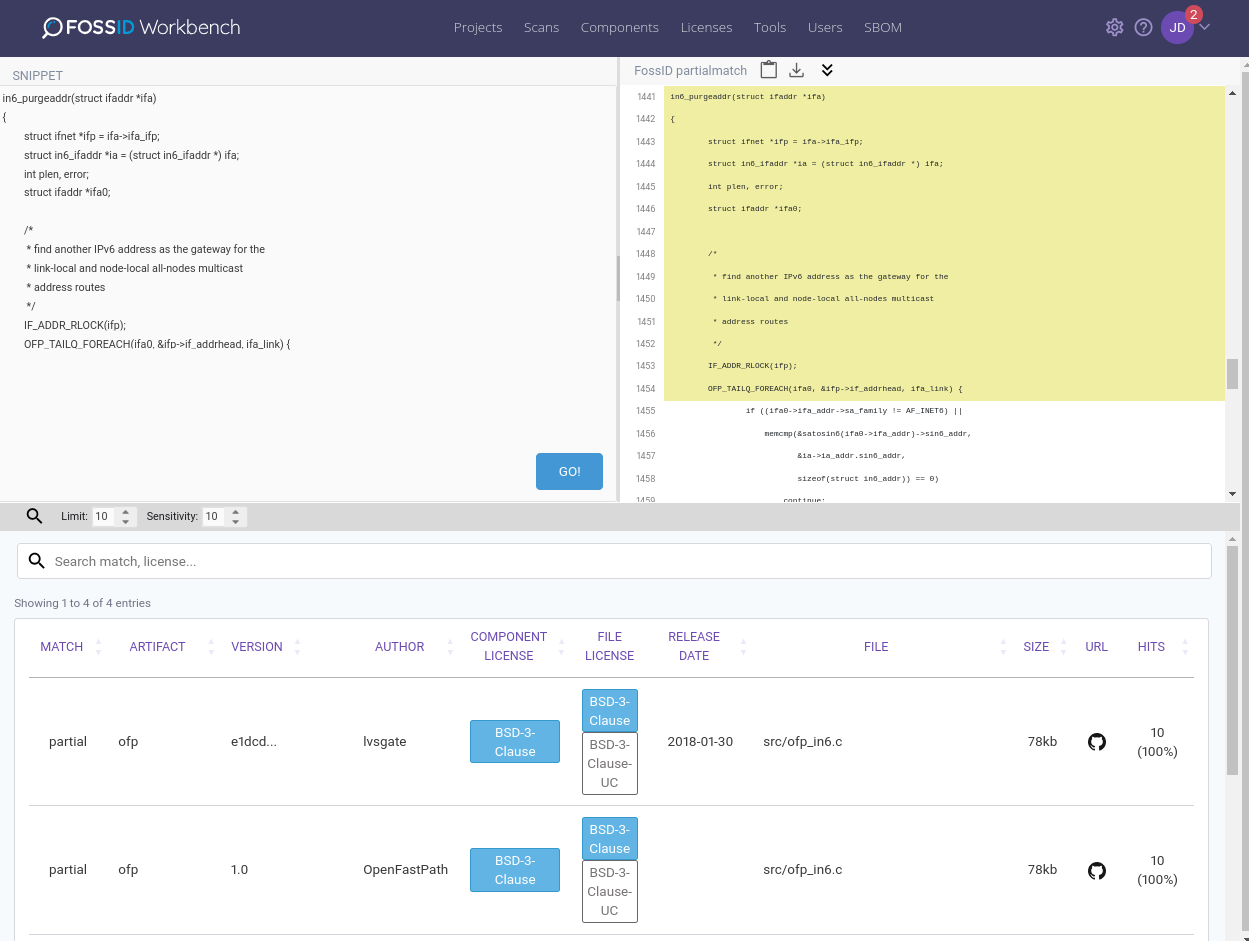Click the Search match, license field
This screenshot has width=1249, height=941.
coord(614,561)
